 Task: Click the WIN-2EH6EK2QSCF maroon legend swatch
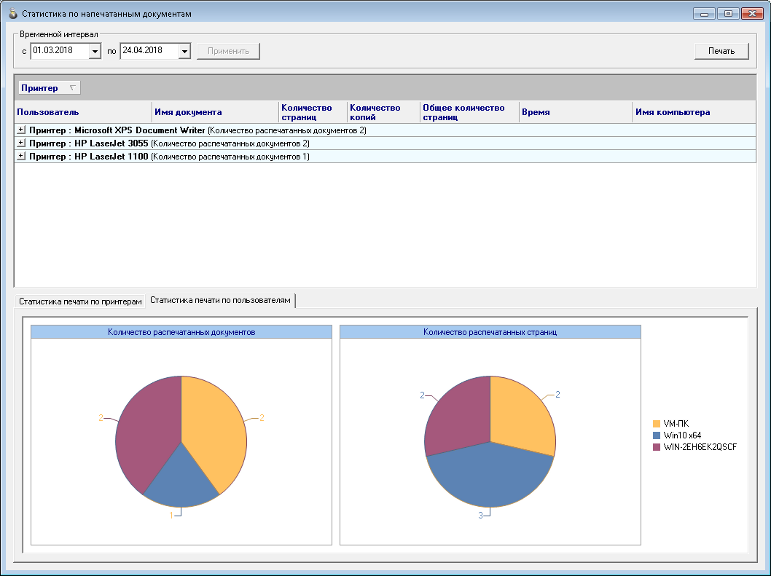(x=656, y=447)
